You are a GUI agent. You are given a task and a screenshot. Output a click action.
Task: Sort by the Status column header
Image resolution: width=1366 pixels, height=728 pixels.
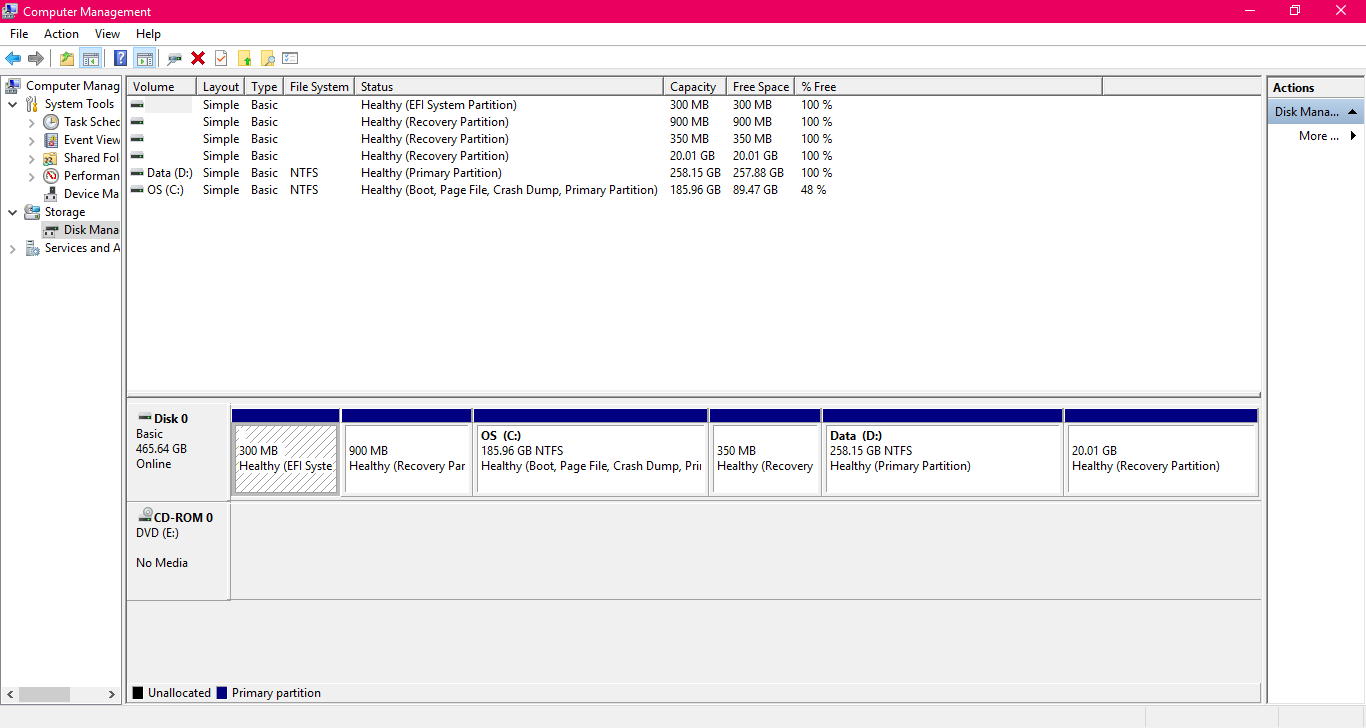pyautogui.click(x=509, y=87)
